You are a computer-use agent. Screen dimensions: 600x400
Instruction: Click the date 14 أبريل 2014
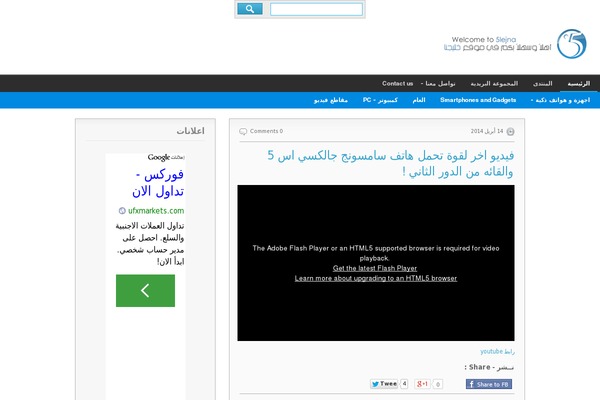tap(487, 131)
